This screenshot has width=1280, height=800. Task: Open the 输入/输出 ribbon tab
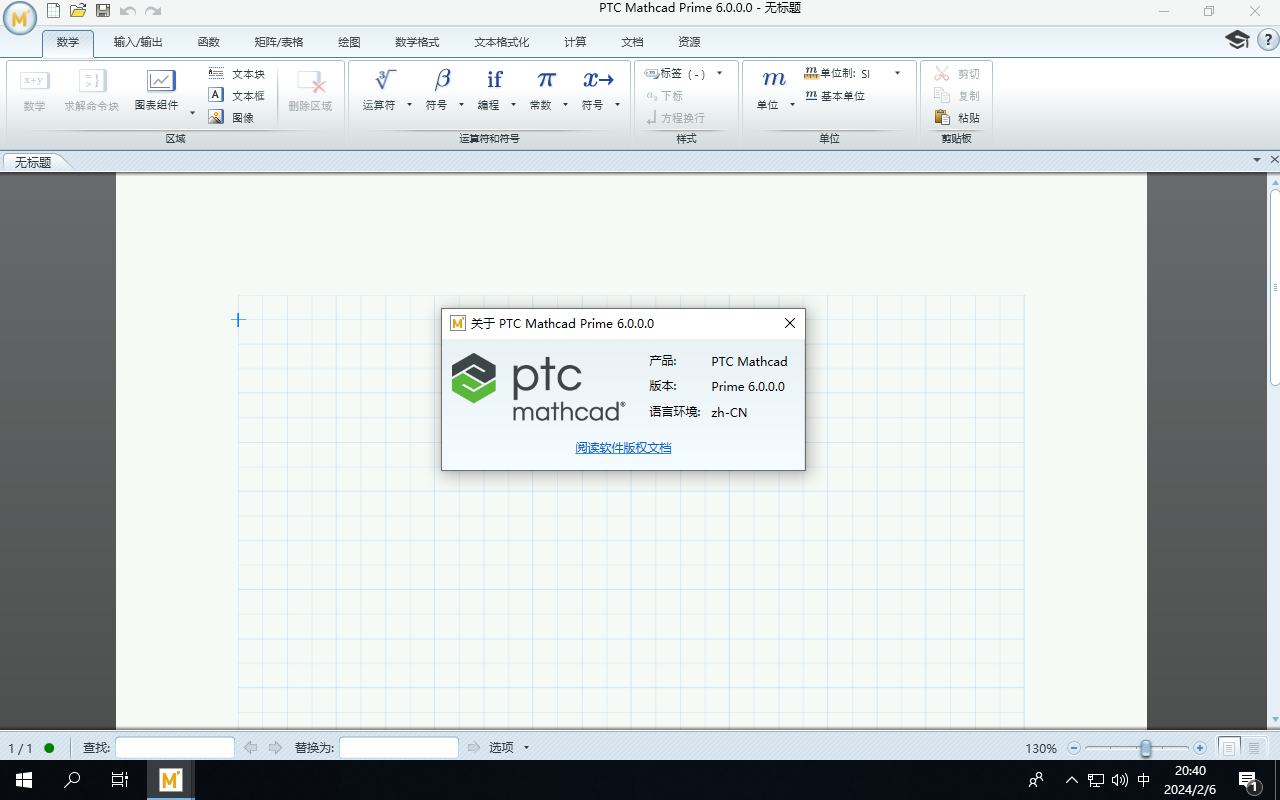click(137, 42)
